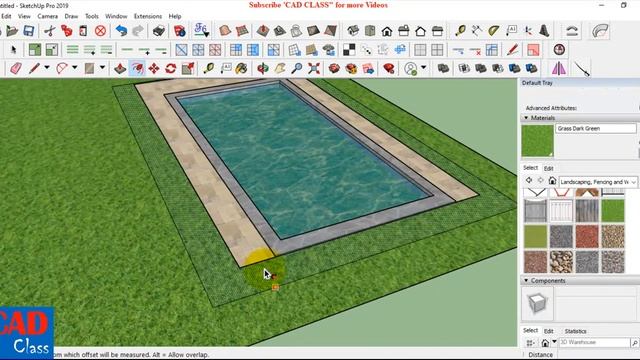Click the Grass Dark Green material name field
Screen dimensions: 640x360
[596, 129]
